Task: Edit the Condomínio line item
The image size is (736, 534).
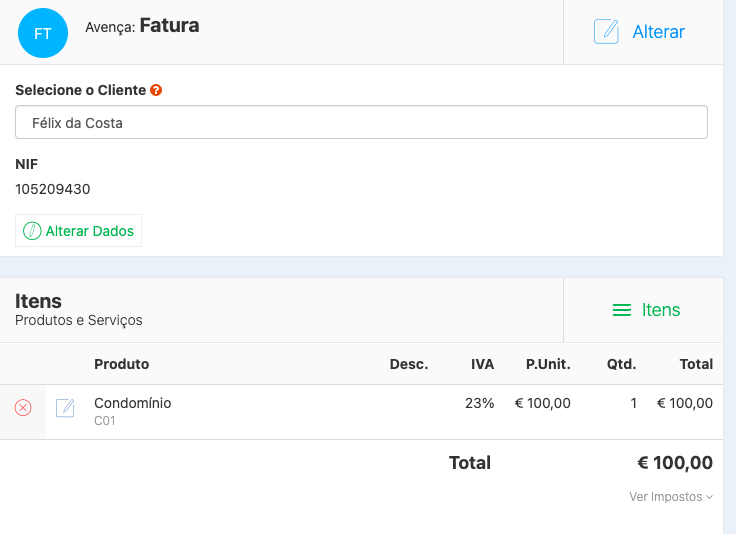Action: click(x=65, y=408)
